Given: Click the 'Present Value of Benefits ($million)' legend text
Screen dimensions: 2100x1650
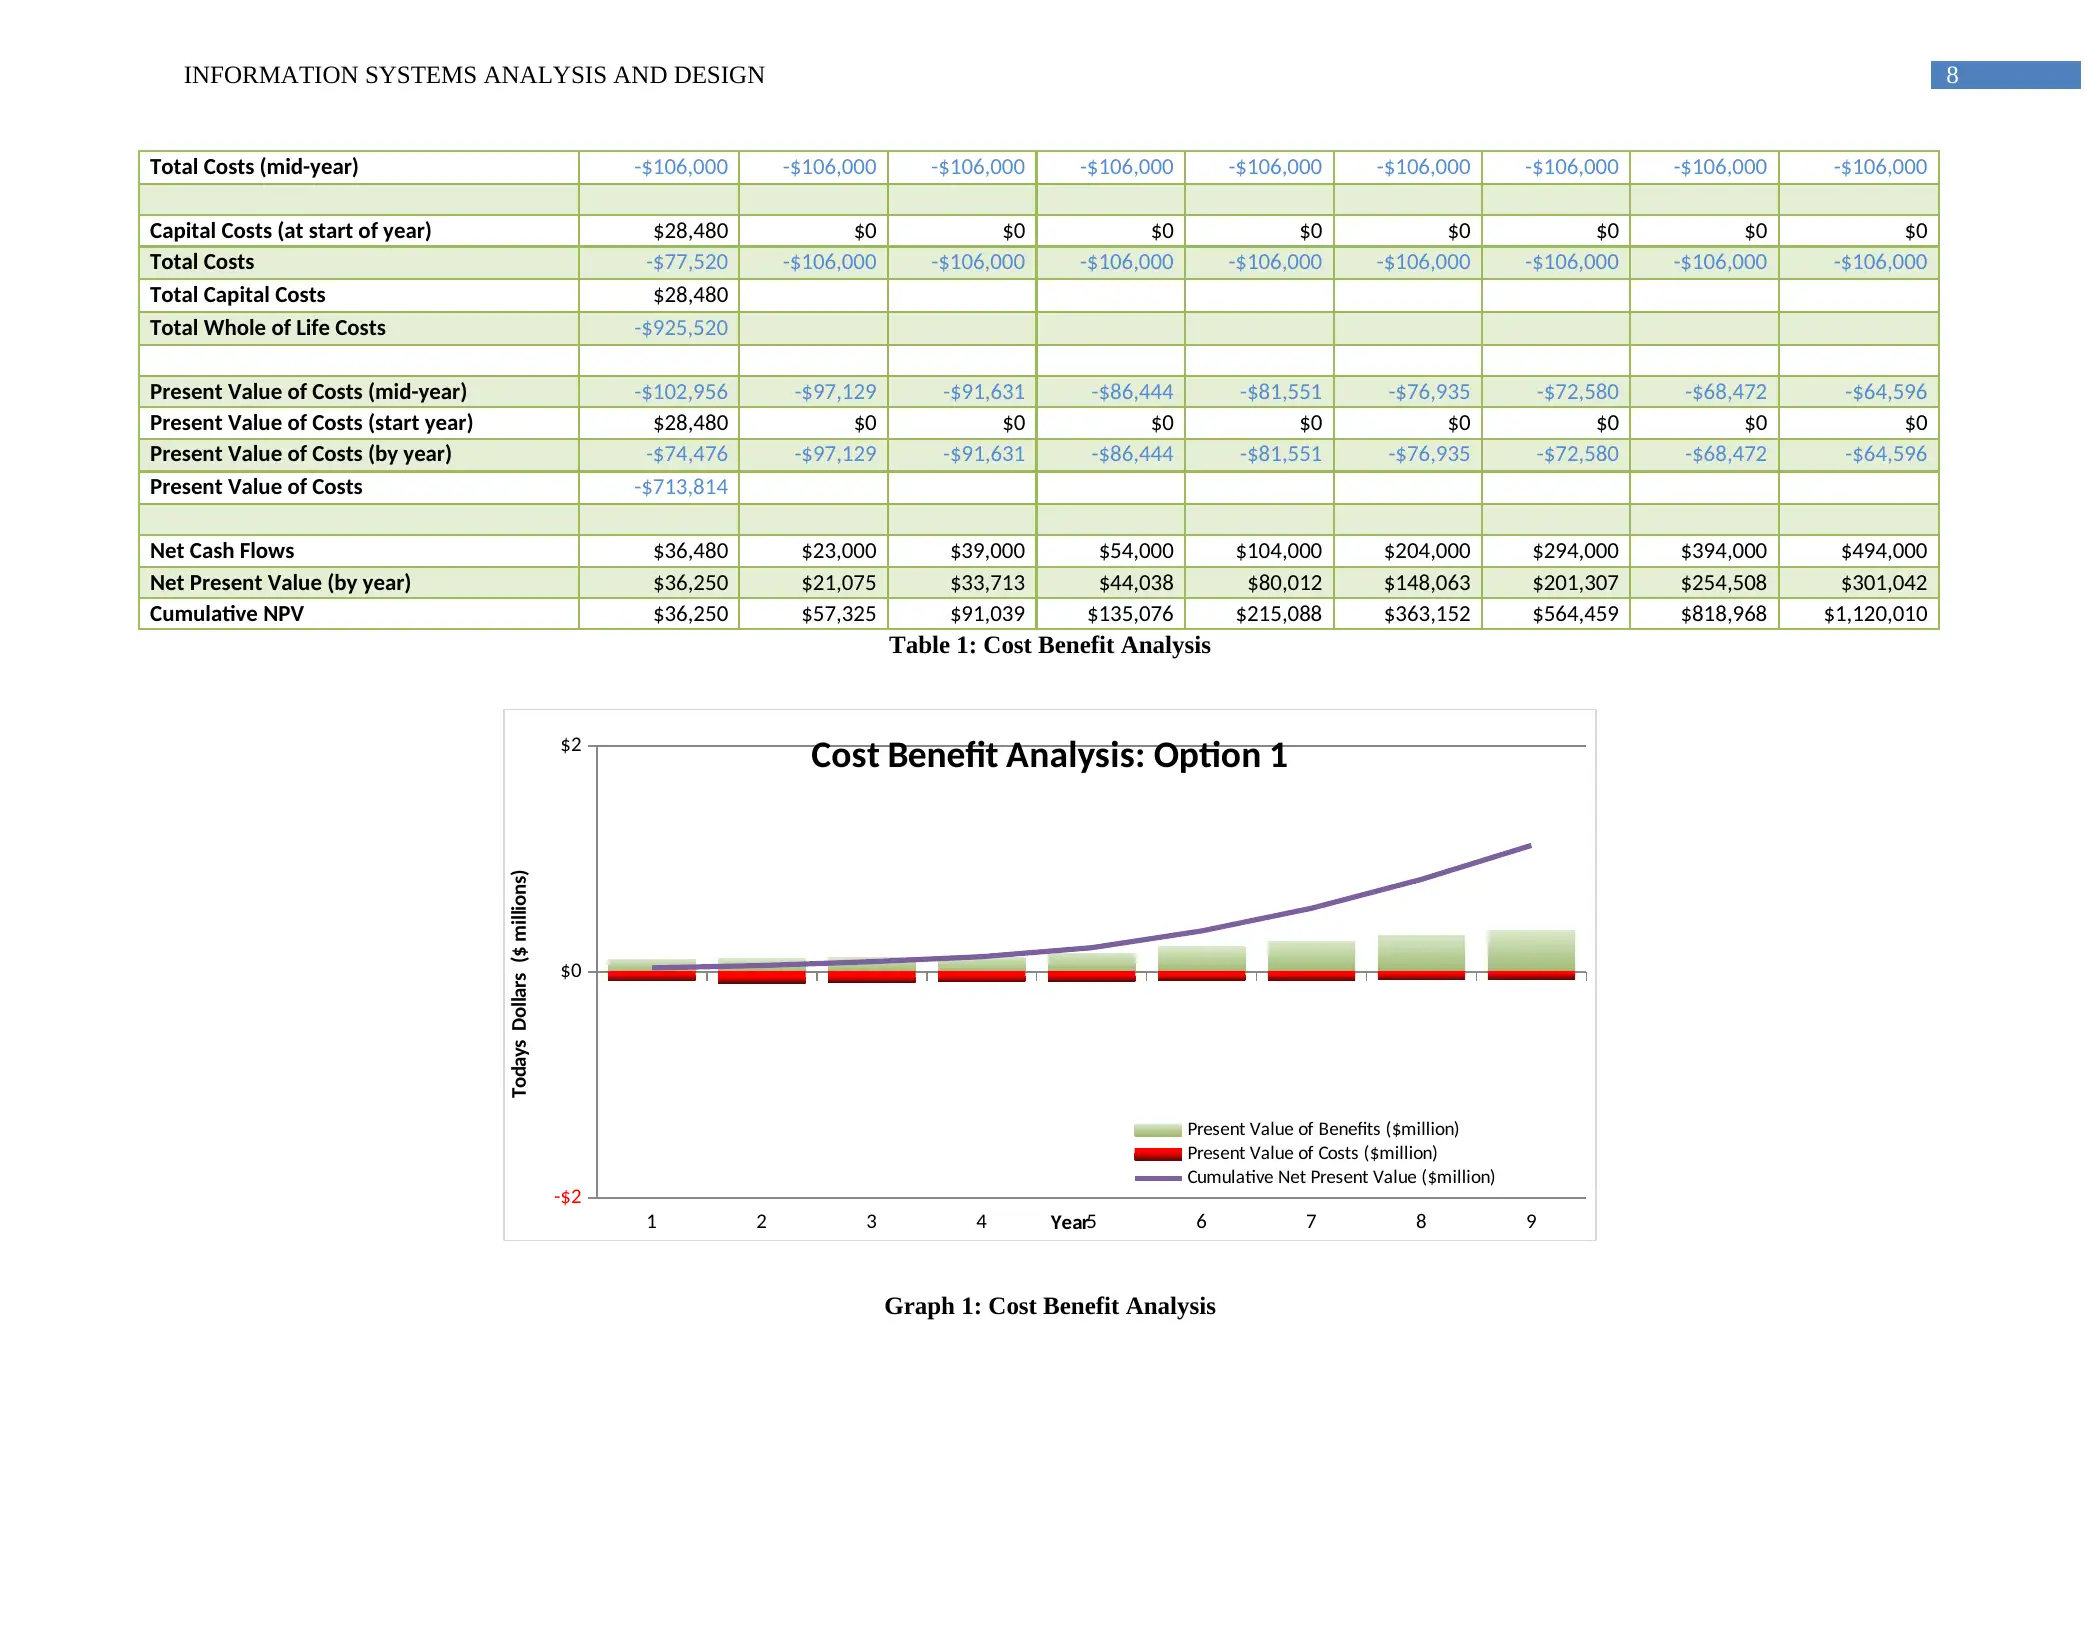Looking at the screenshot, I should [1323, 1129].
